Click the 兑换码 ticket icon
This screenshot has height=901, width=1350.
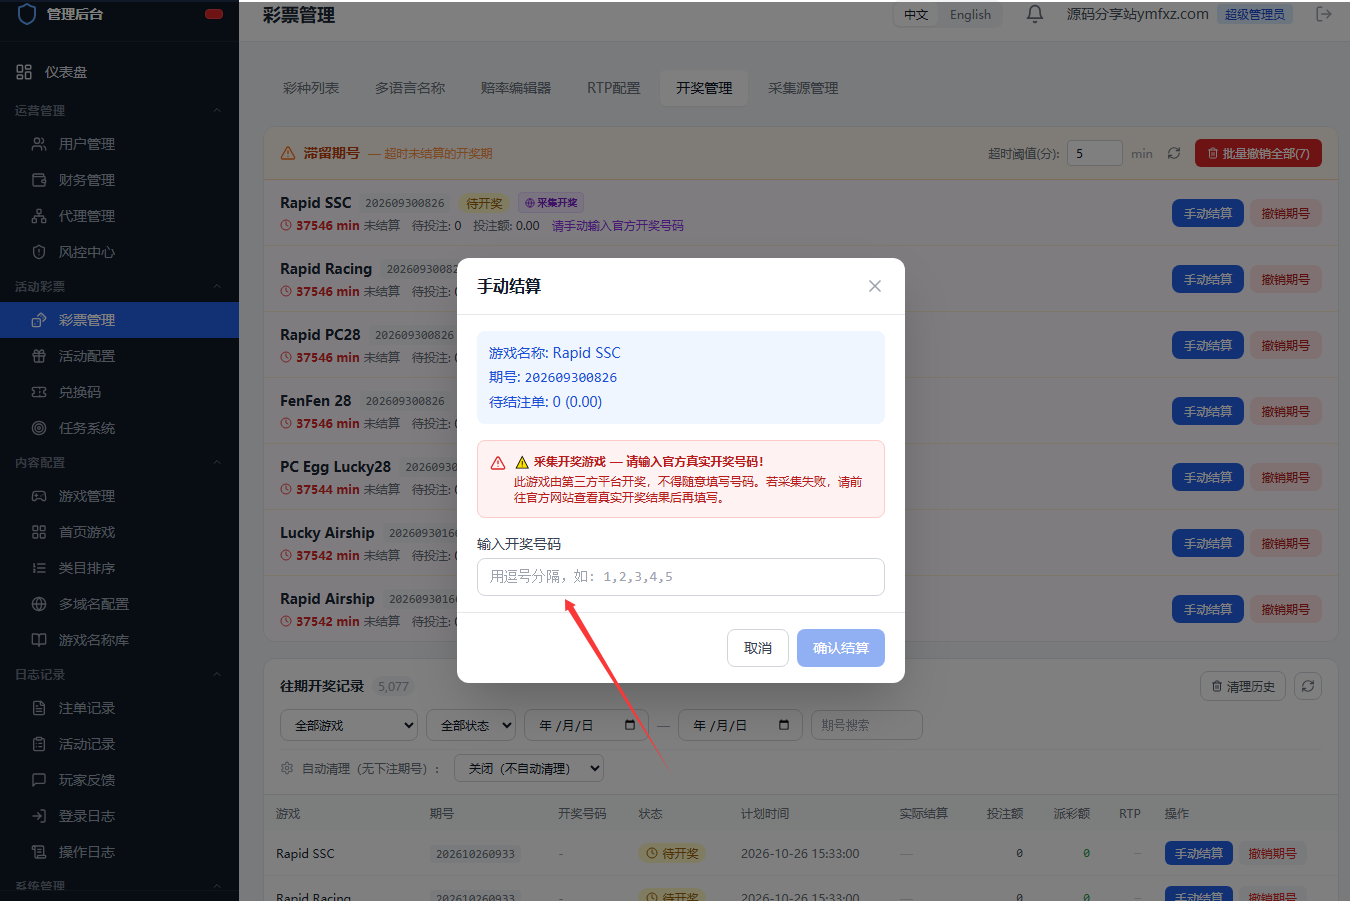(39, 392)
